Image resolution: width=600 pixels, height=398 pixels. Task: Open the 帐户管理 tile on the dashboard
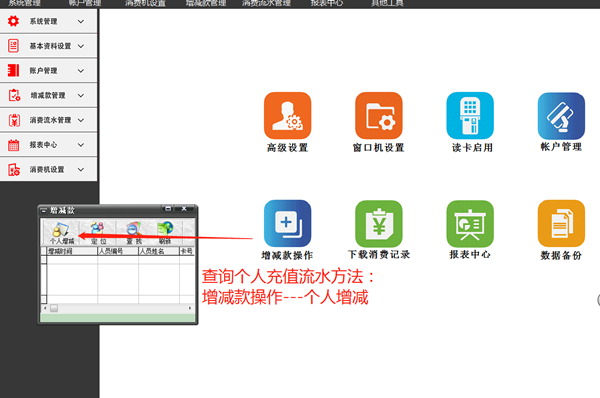[561, 115]
